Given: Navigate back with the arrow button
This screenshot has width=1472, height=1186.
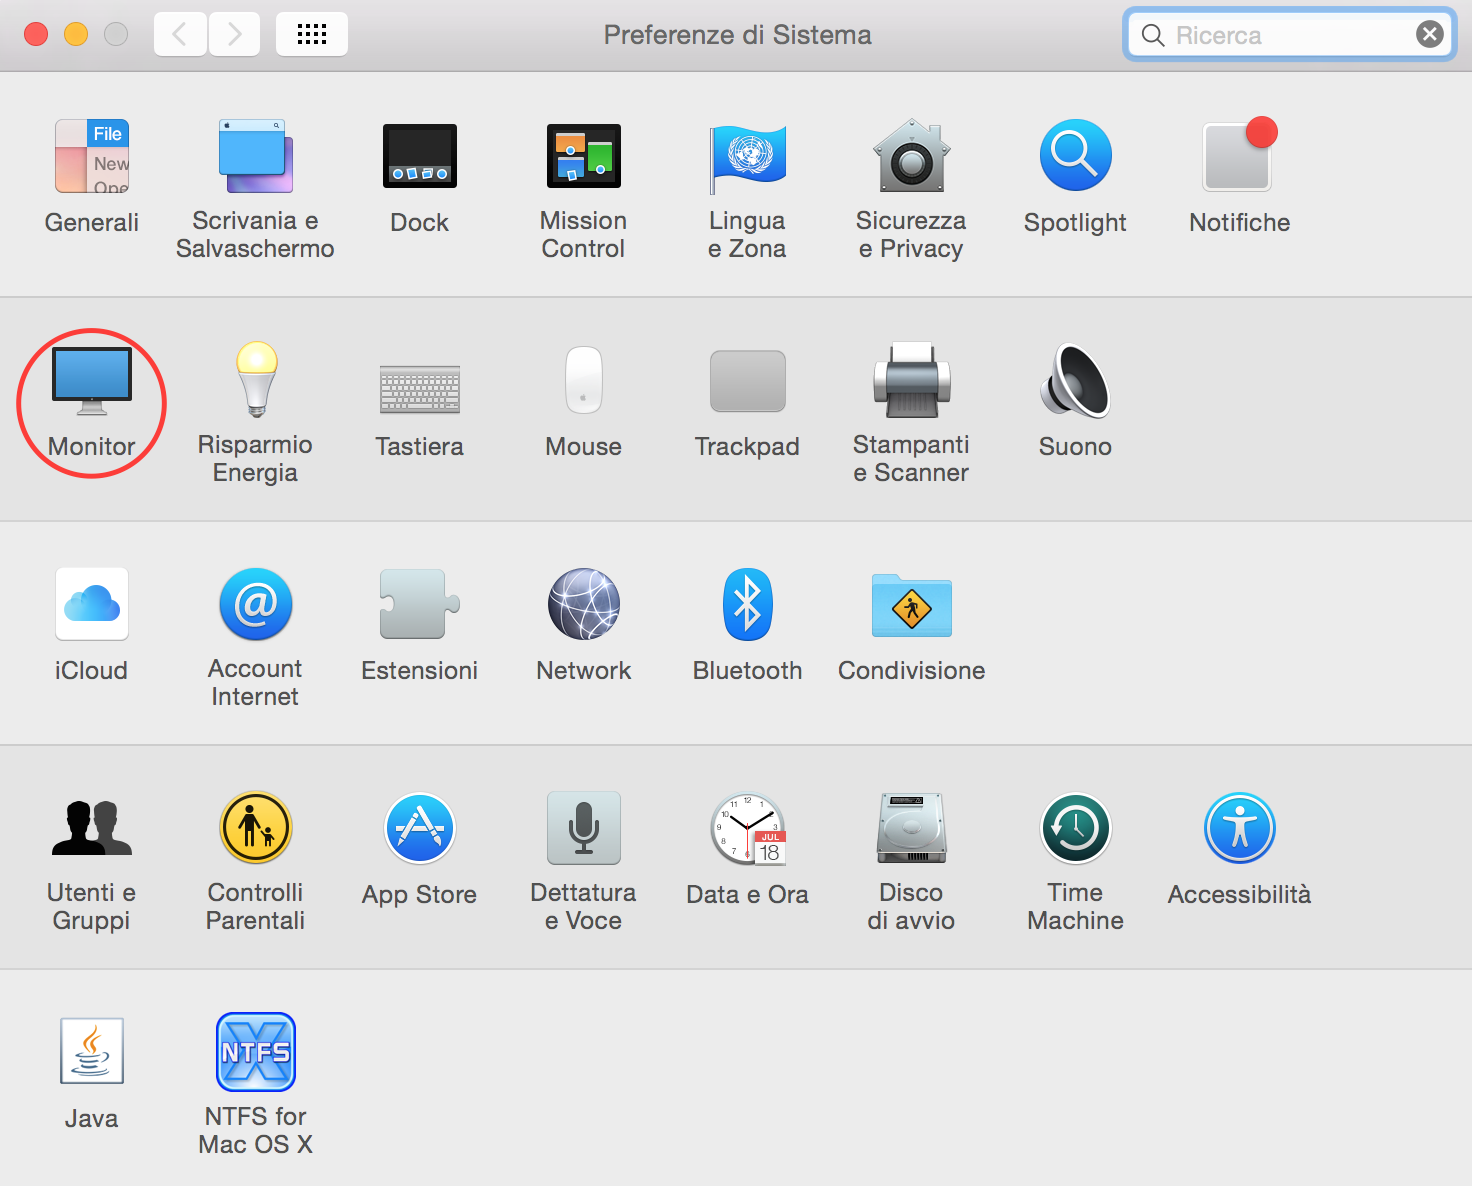Looking at the screenshot, I should click(180, 33).
